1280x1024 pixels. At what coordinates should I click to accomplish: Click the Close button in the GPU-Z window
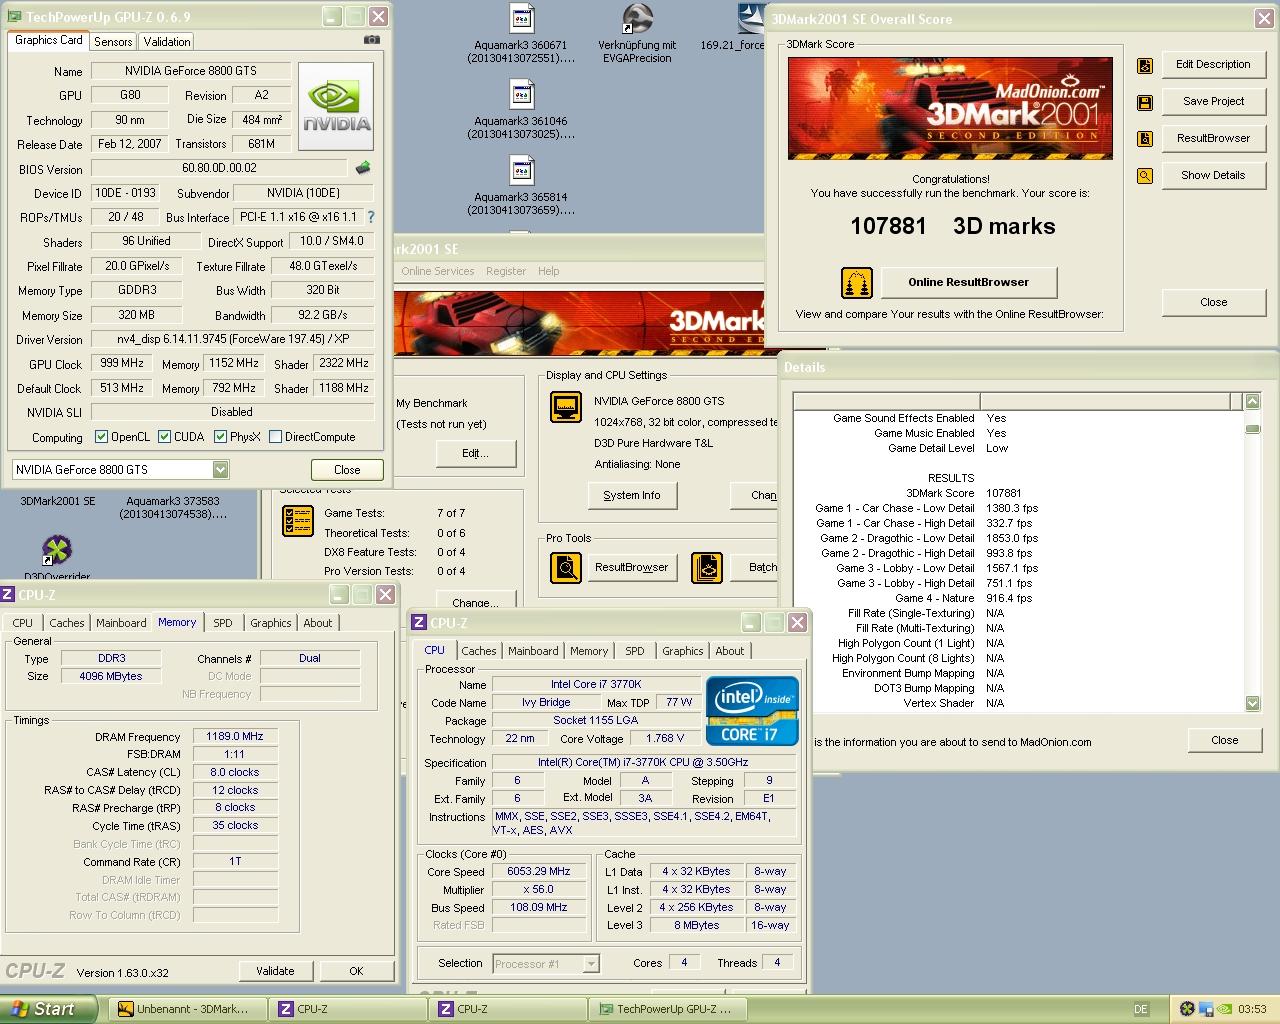(x=347, y=470)
